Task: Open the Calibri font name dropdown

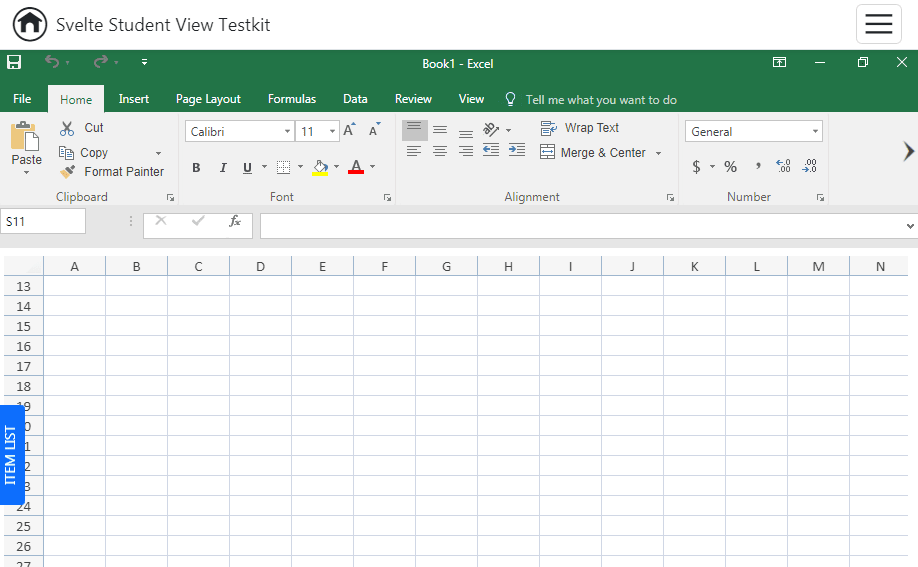Action: [287, 132]
